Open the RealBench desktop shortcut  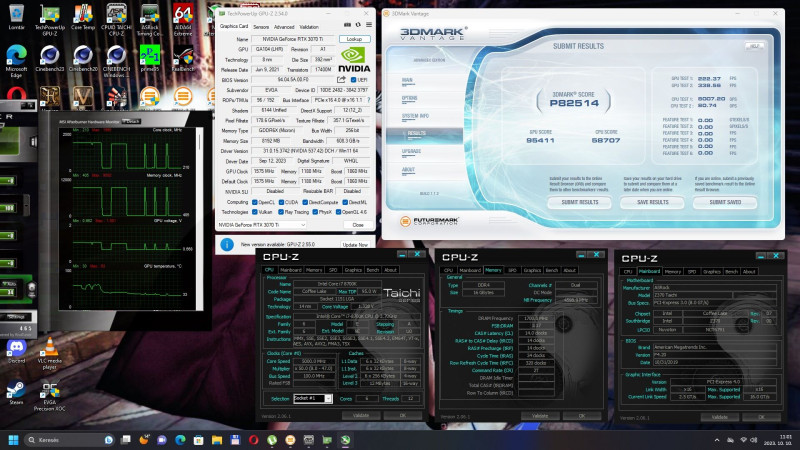(183, 58)
